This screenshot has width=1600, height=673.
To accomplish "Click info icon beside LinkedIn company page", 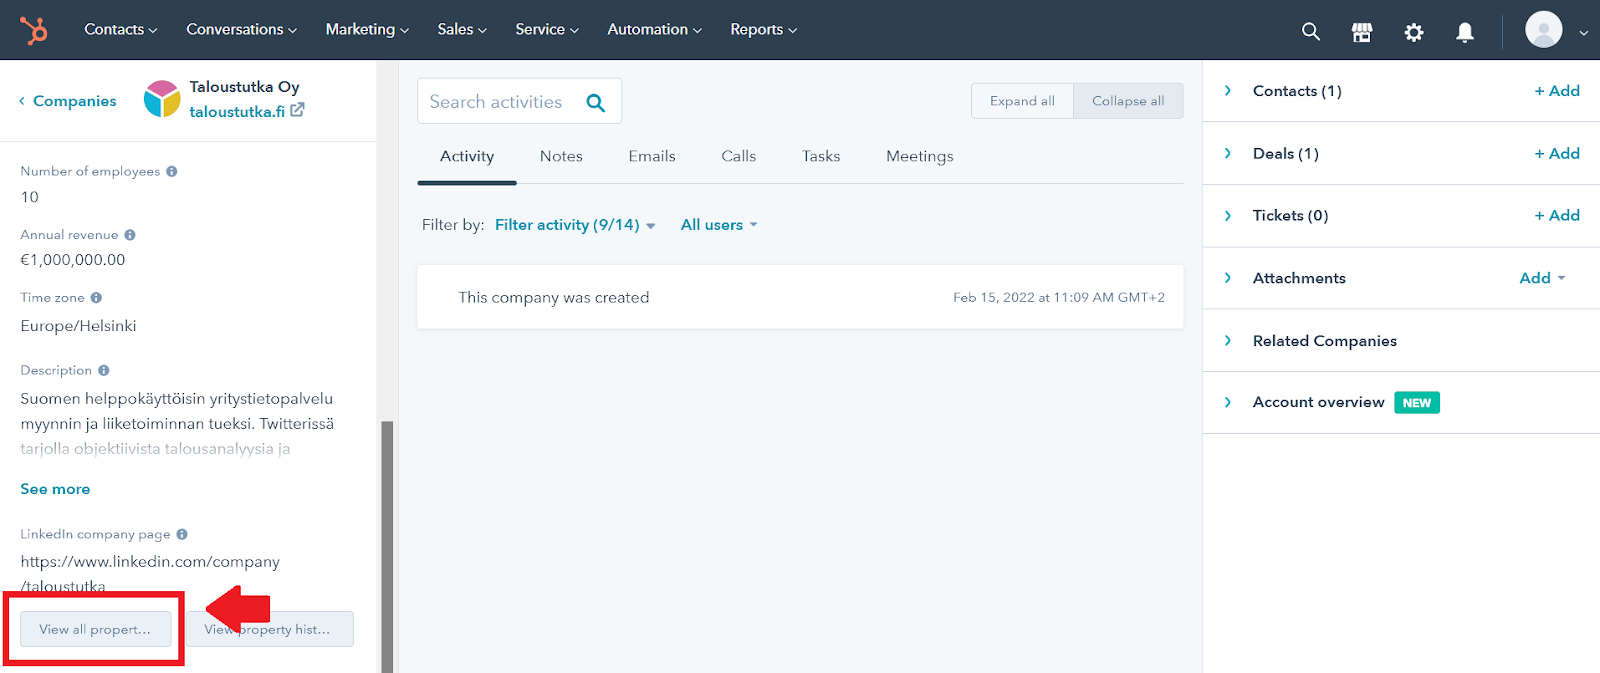I will click(x=182, y=534).
